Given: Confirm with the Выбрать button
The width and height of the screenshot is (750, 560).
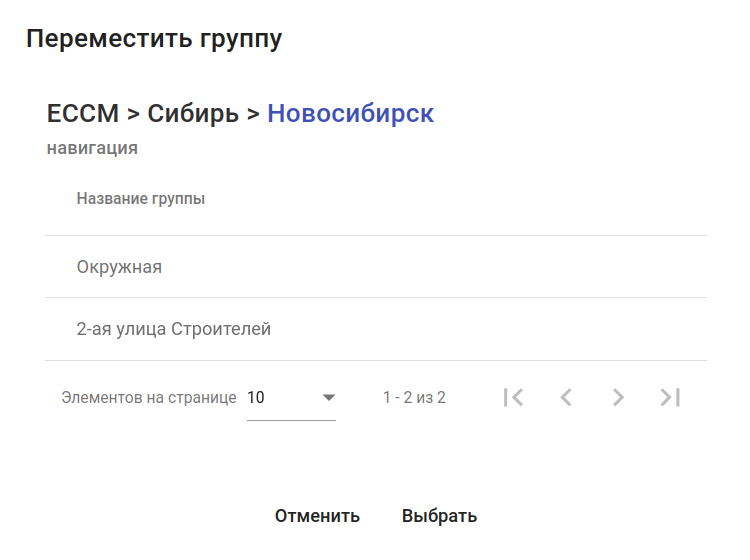Looking at the screenshot, I should [439, 516].
